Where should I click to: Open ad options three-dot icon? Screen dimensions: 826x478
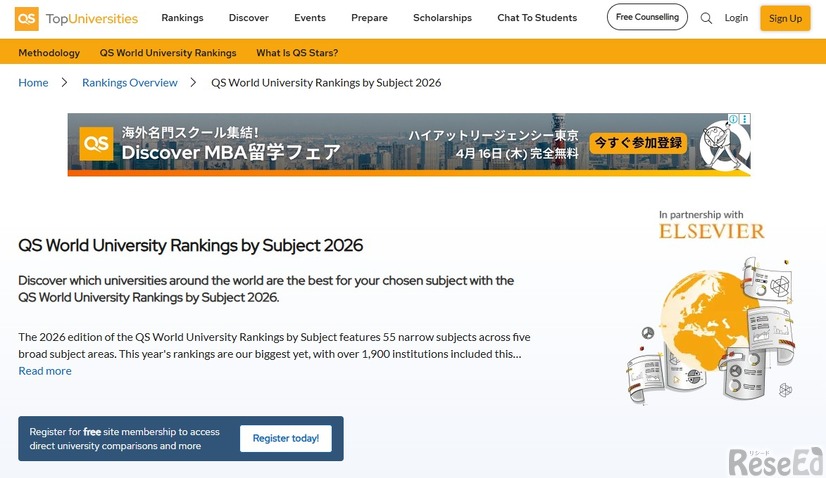pyautogui.click(x=744, y=119)
